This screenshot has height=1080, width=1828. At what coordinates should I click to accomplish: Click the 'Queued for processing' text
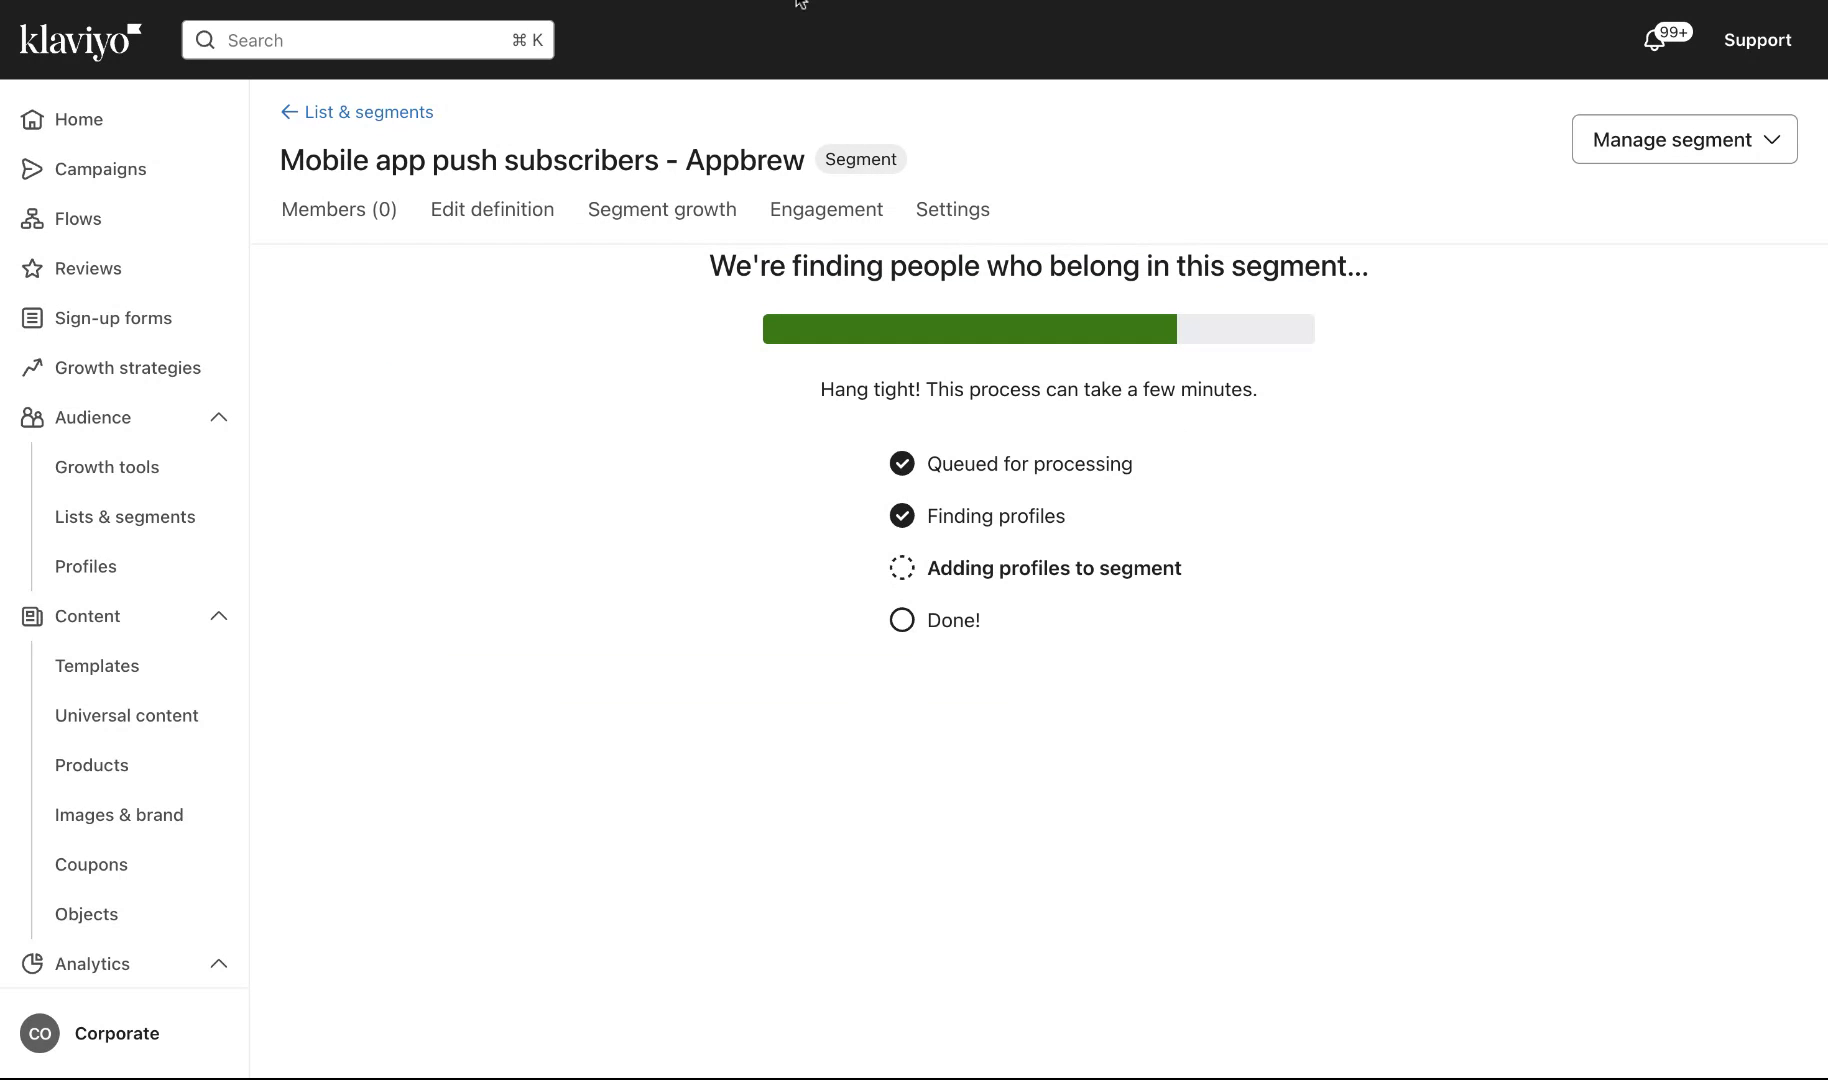coord(1030,464)
